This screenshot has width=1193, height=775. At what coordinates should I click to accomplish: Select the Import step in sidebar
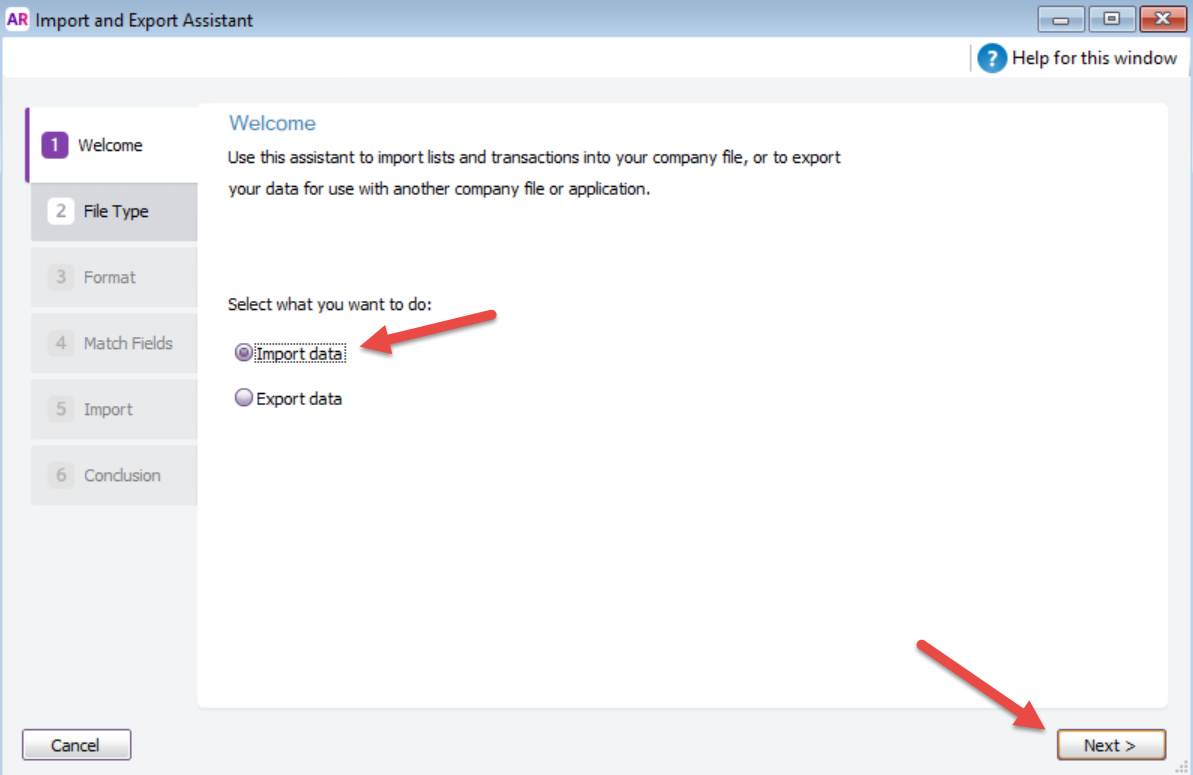(114, 409)
